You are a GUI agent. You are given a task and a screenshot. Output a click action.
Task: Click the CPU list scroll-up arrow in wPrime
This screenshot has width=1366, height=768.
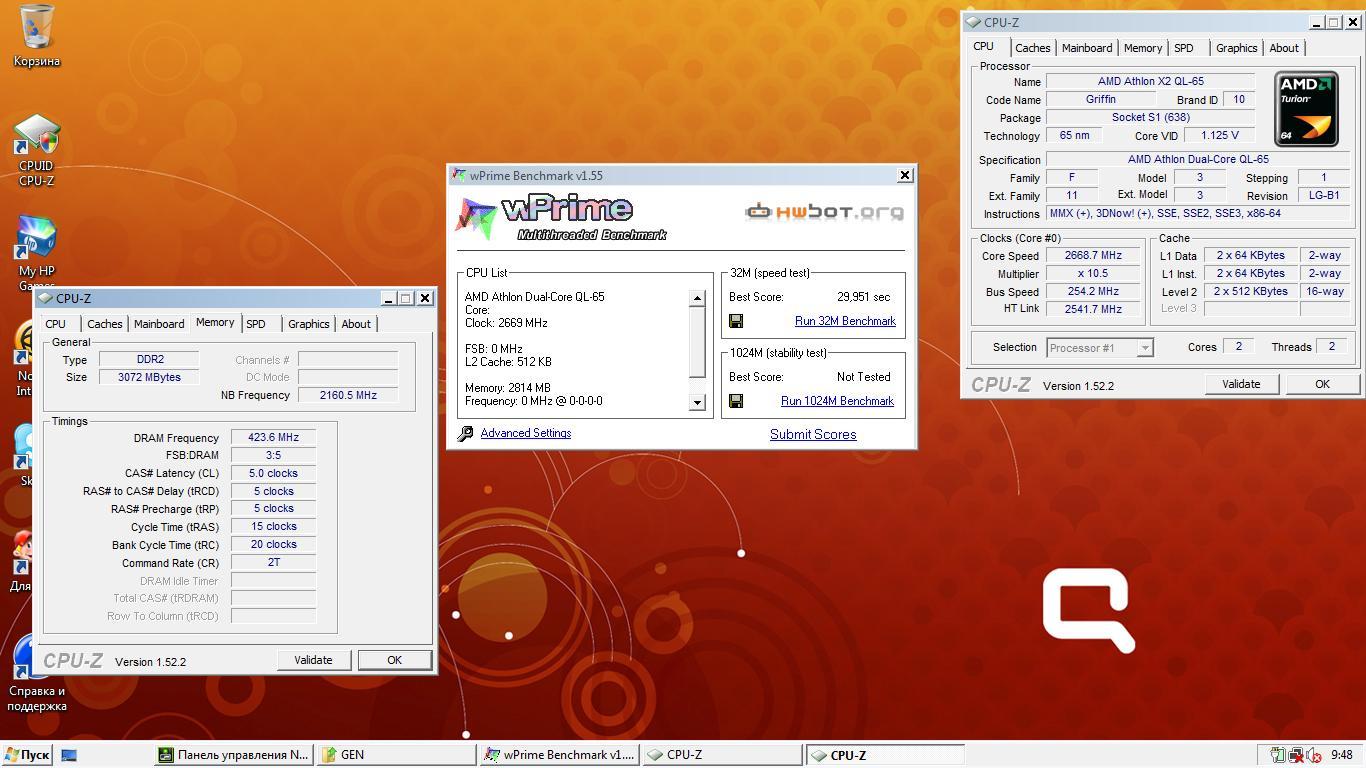[x=698, y=298]
